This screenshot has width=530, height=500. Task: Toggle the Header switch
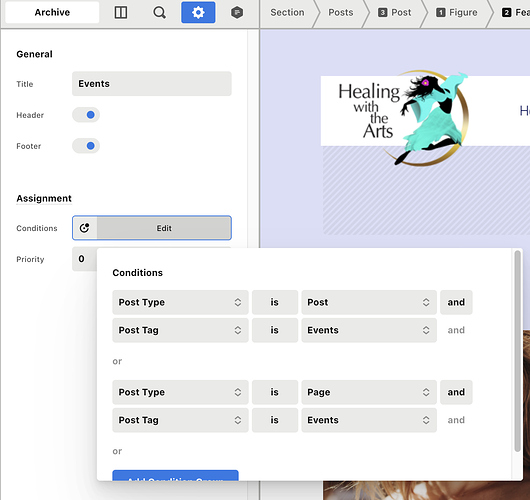coord(86,115)
